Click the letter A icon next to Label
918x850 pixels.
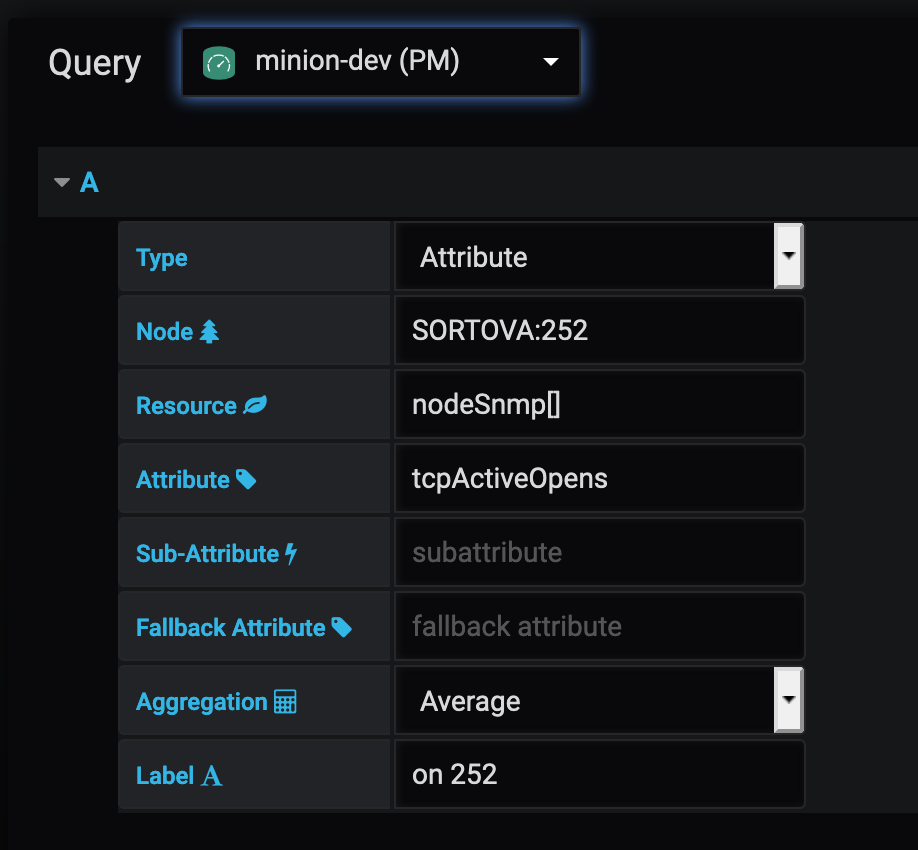click(213, 774)
